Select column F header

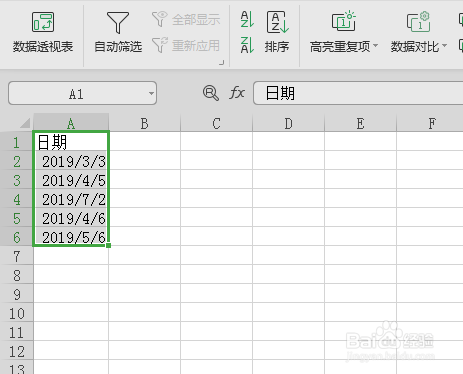coord(430,123)
